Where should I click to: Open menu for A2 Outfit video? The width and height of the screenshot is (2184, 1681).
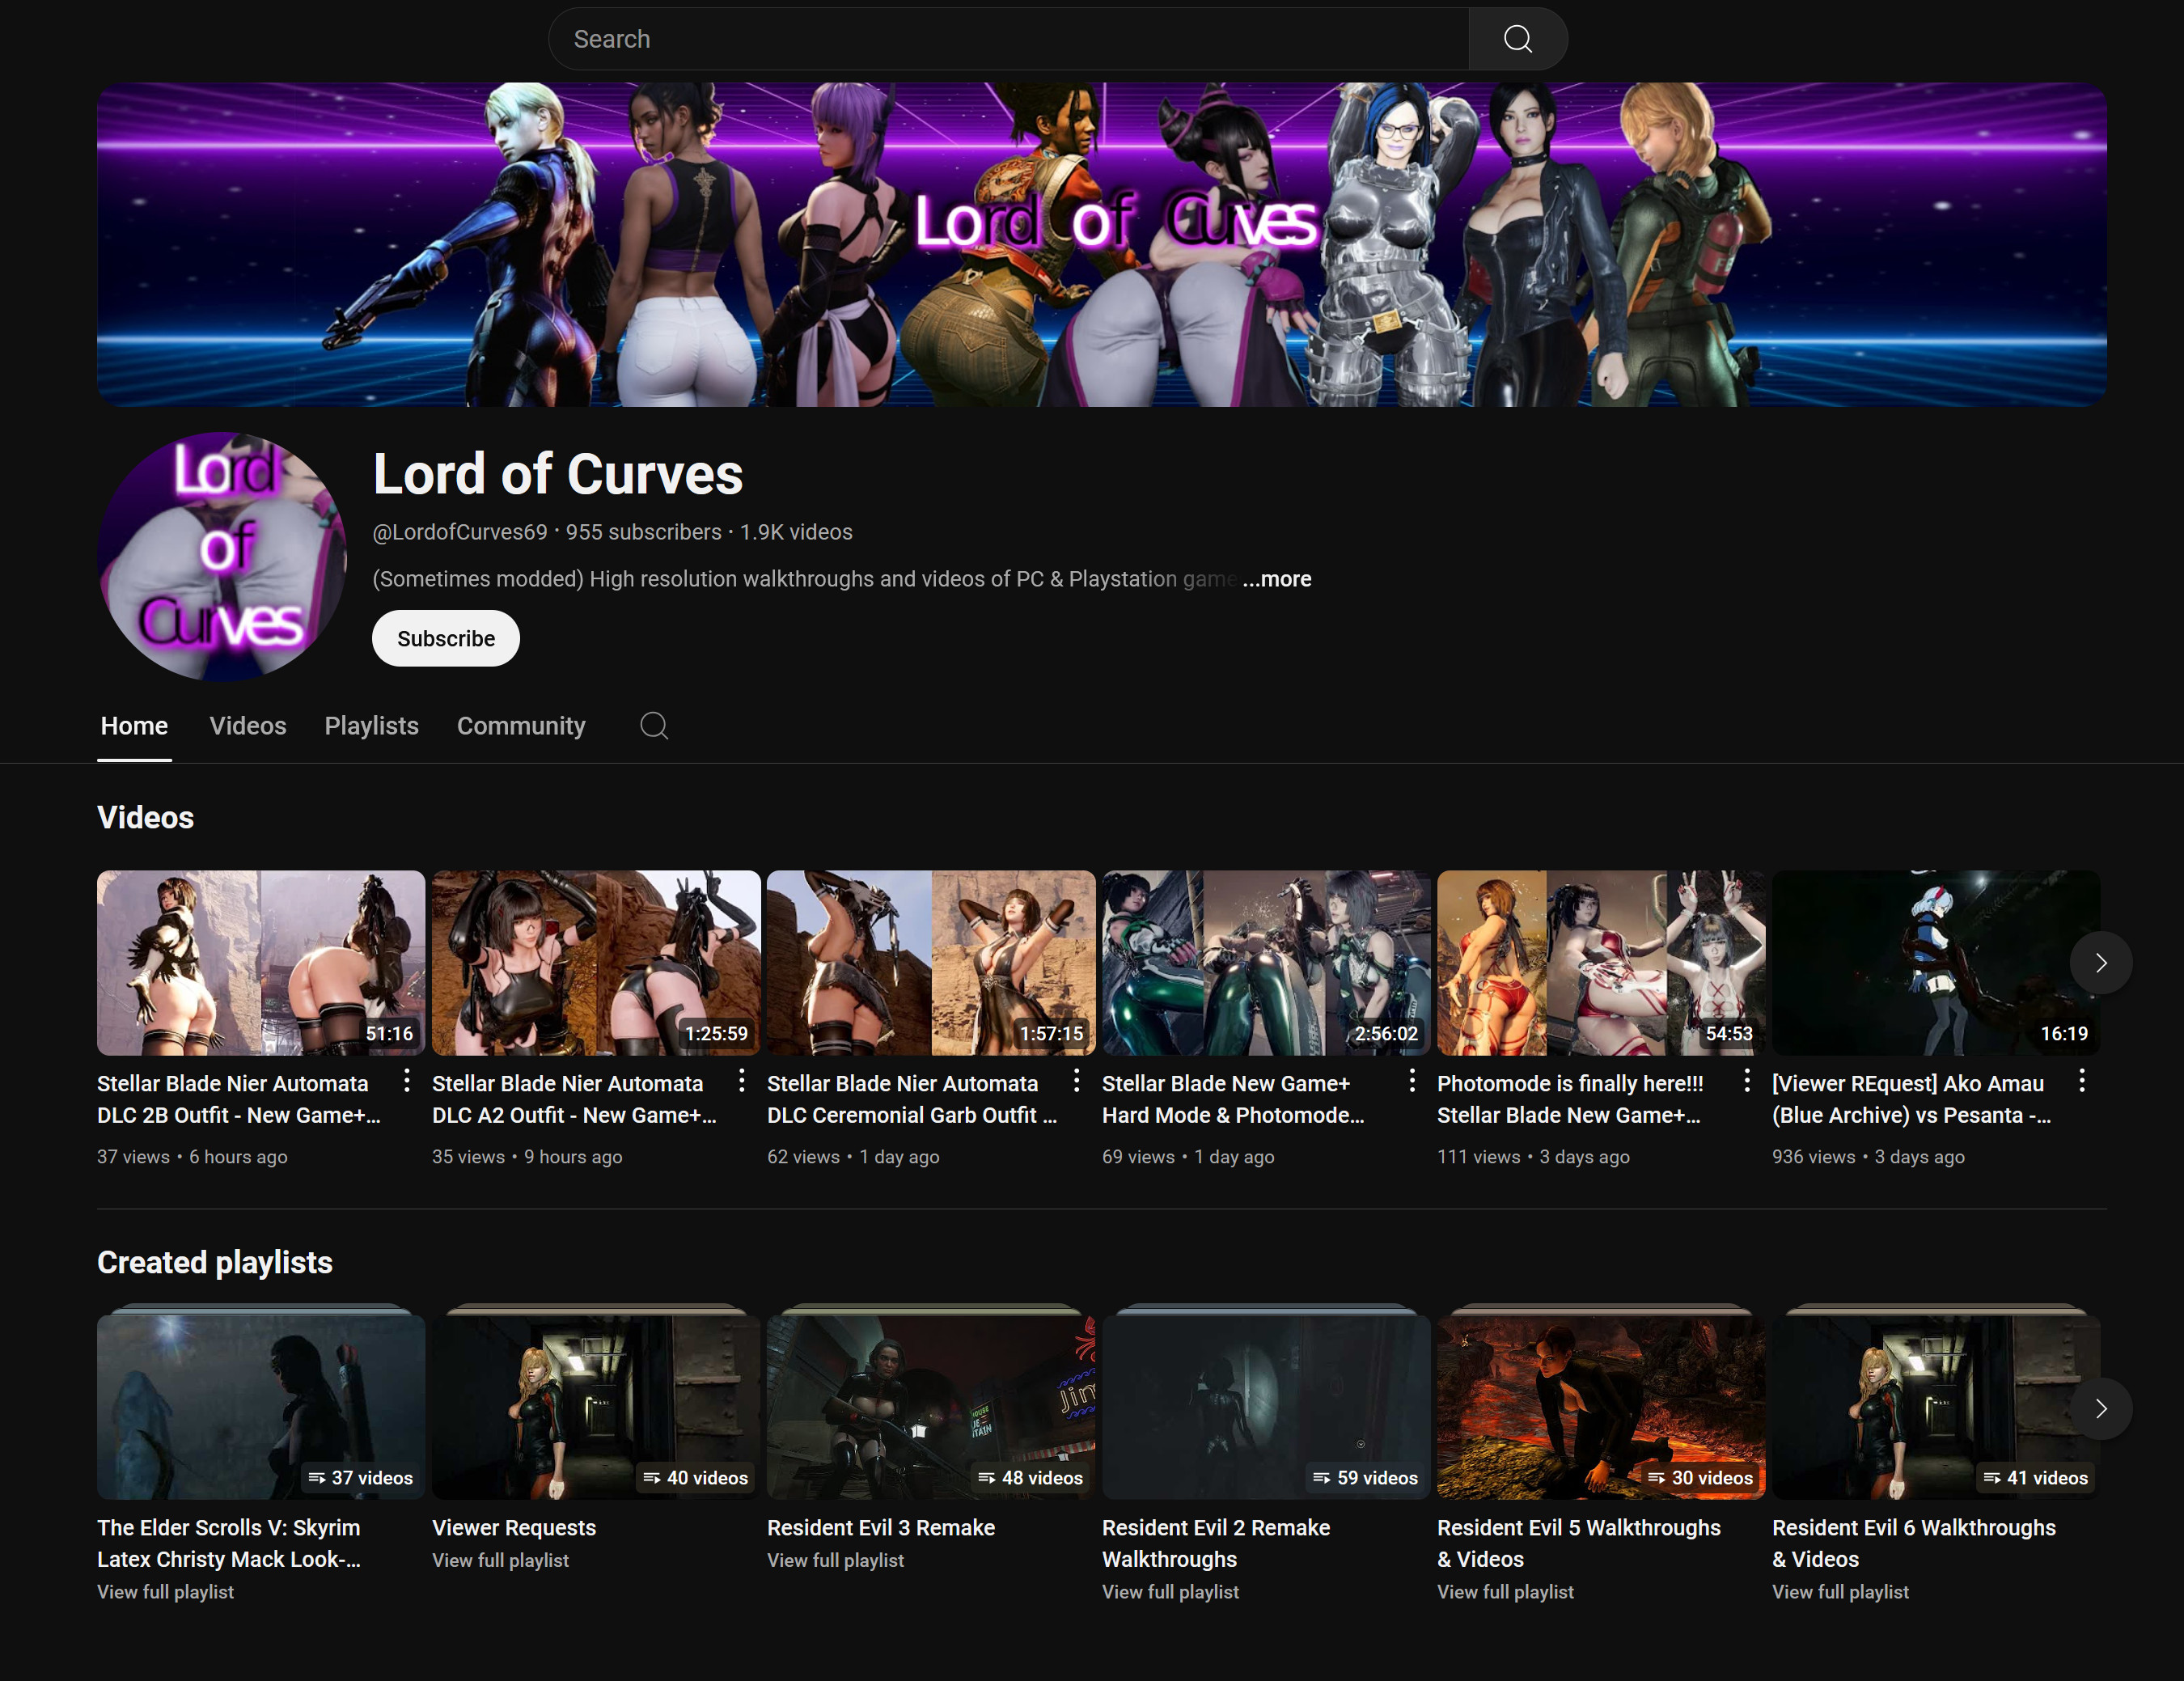741,1080
